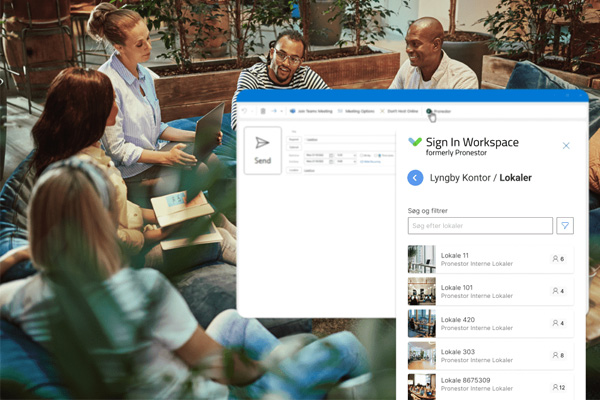600x400 pixels.
Task: Focus the Required attendees input field
Action: coord(350,140)
